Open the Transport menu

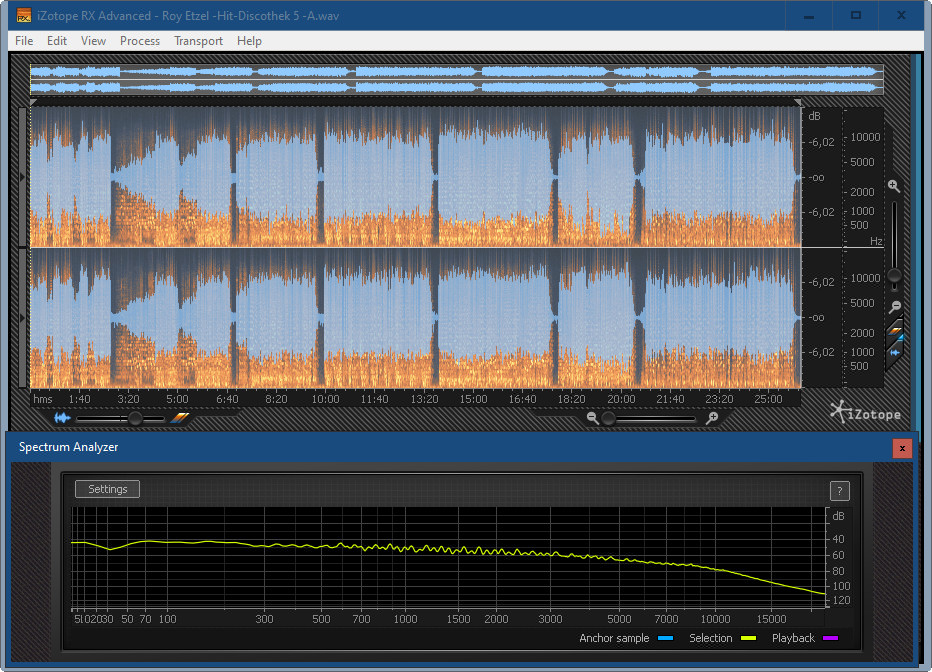pos(198,41)
